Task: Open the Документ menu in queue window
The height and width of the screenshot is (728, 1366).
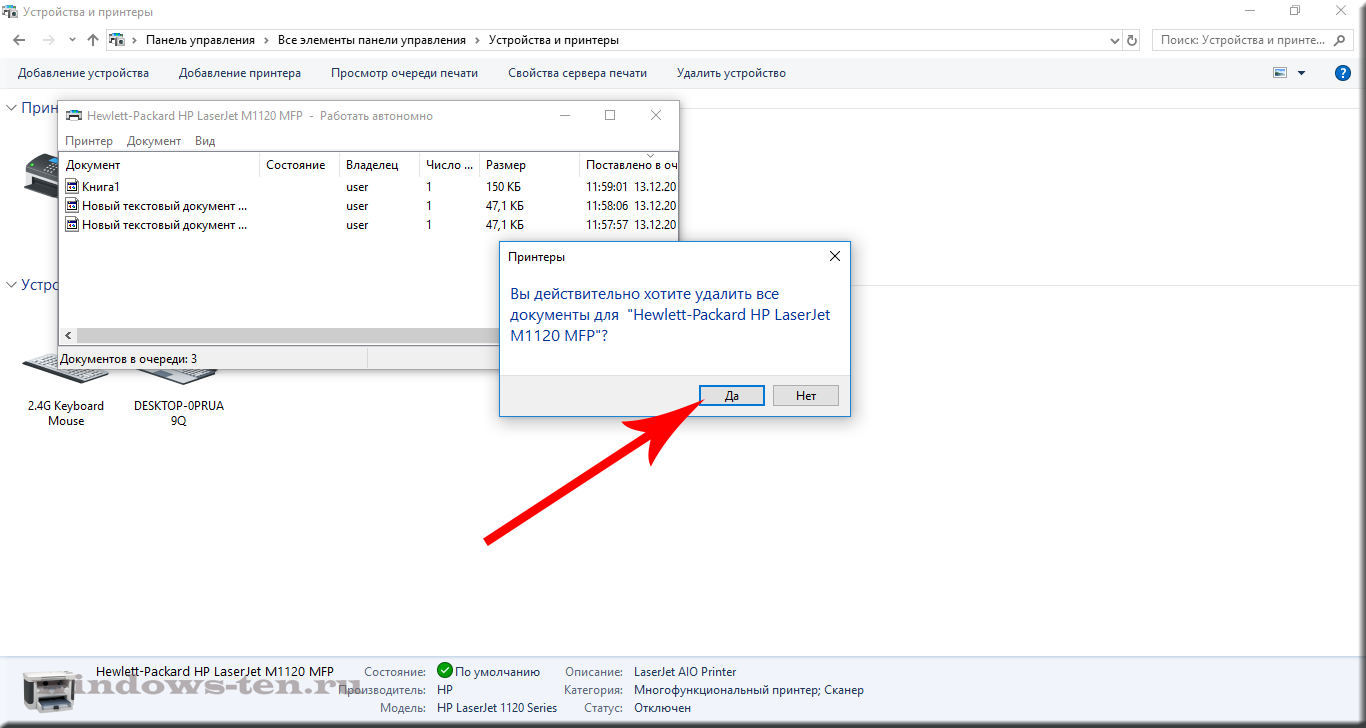Action: tap(154, 141)
